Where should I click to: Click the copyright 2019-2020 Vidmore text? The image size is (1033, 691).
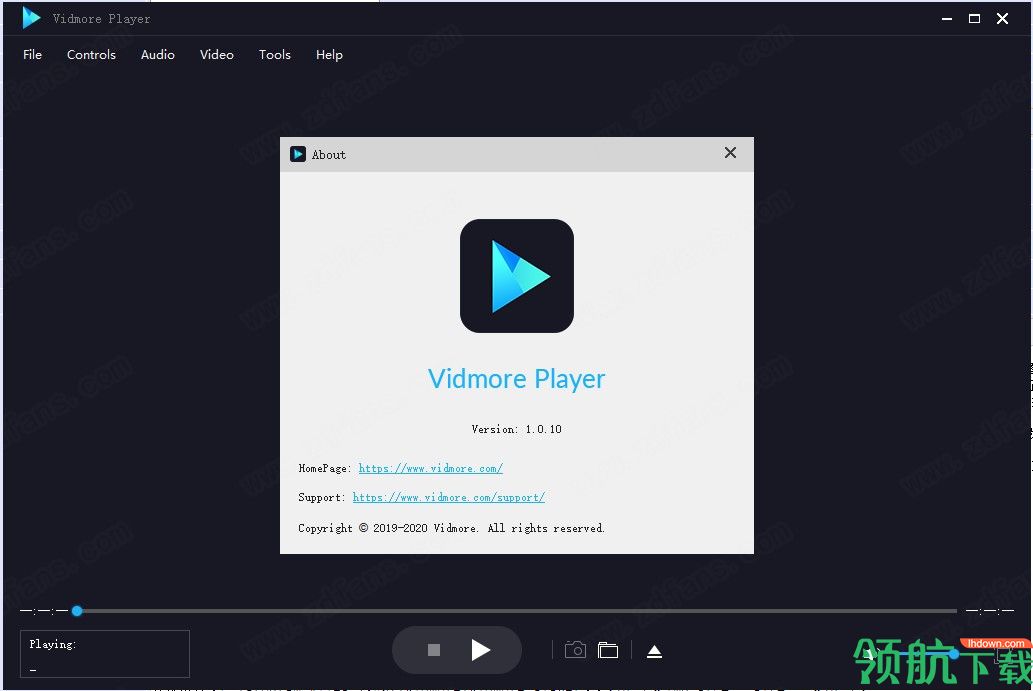[x=451, y=528]
